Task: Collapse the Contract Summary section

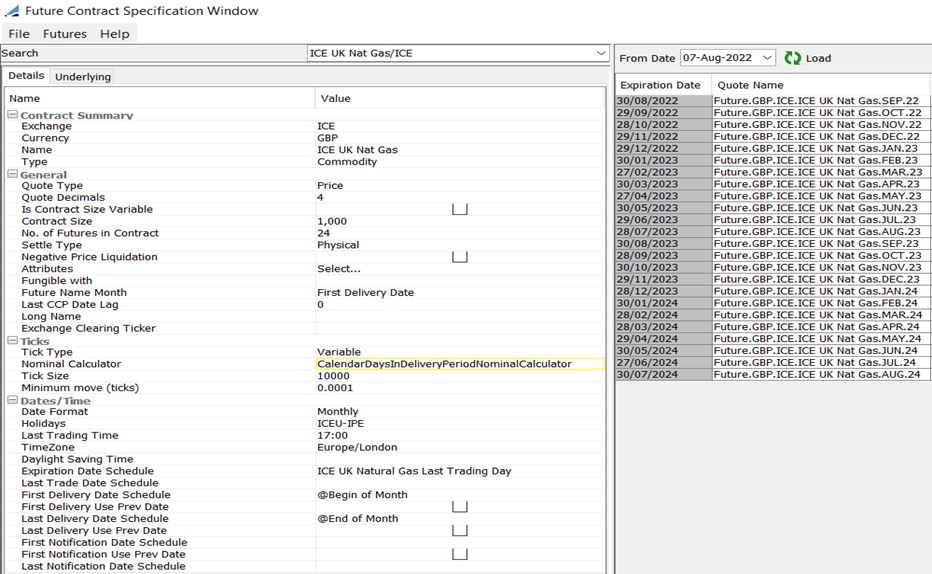Action: coord(12,115)
